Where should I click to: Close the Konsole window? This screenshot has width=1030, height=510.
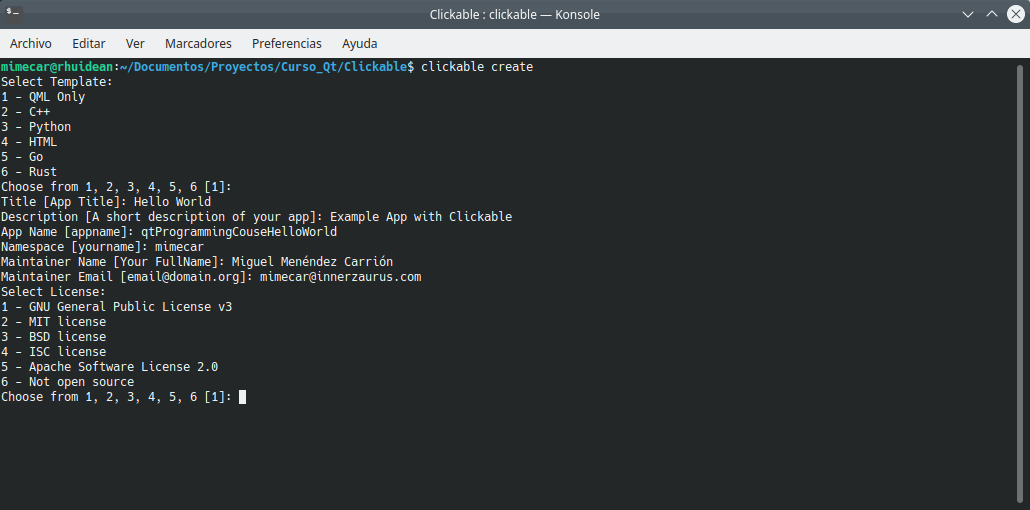(1014, 14)
